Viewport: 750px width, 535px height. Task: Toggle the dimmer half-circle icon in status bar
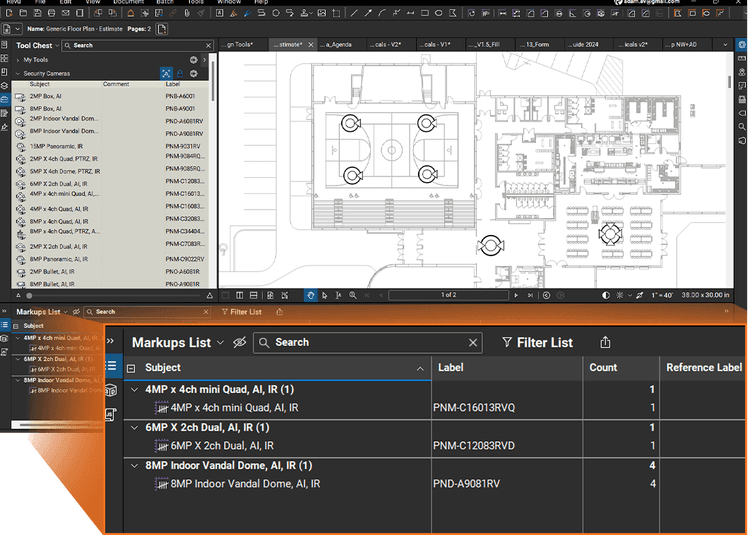[606, 295]
